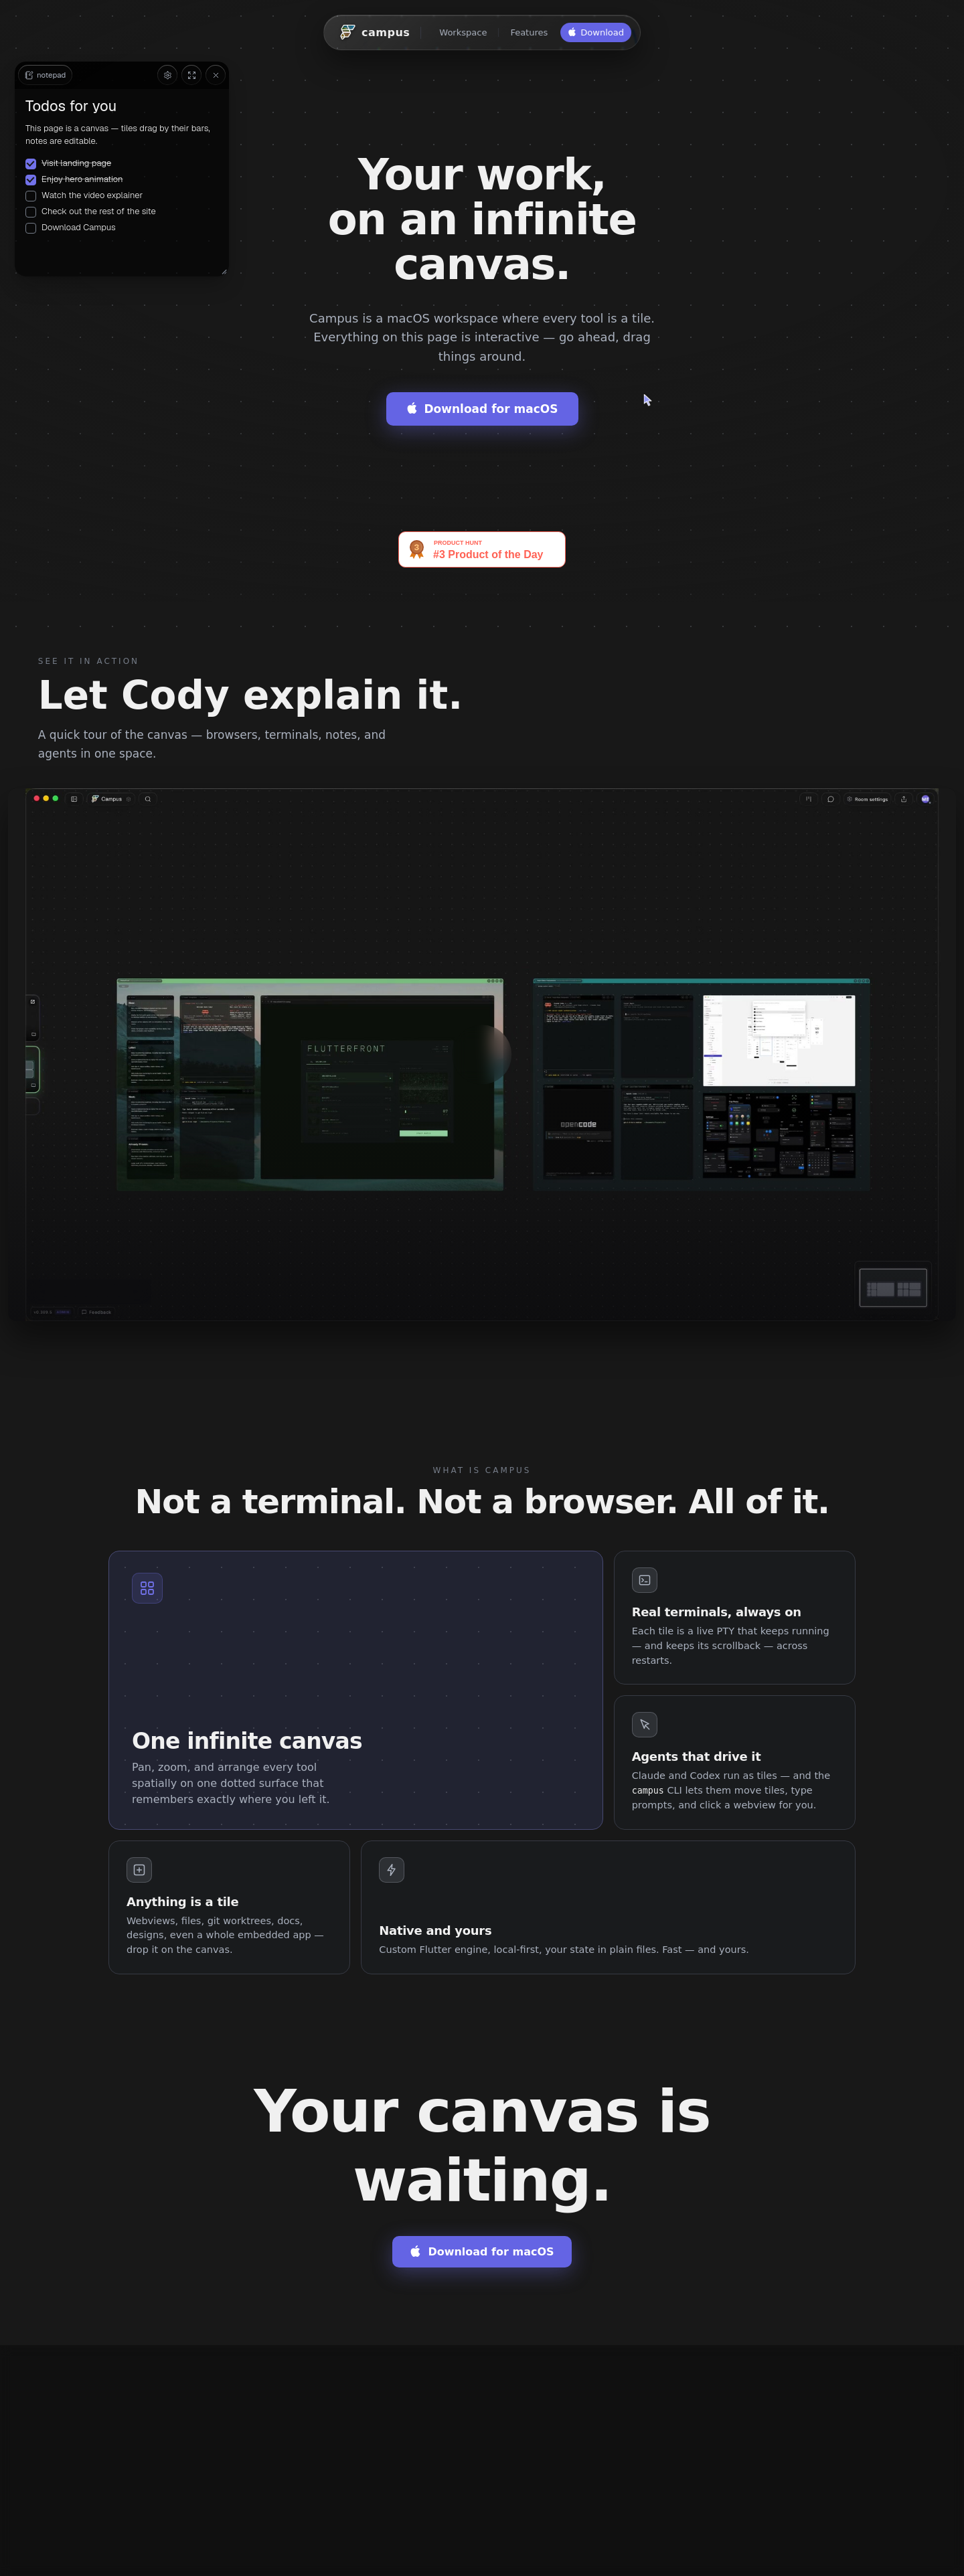Screen dimensions: 964x2576
Task: Click the user avatar in video toolbar
Action: pos(926,799)
